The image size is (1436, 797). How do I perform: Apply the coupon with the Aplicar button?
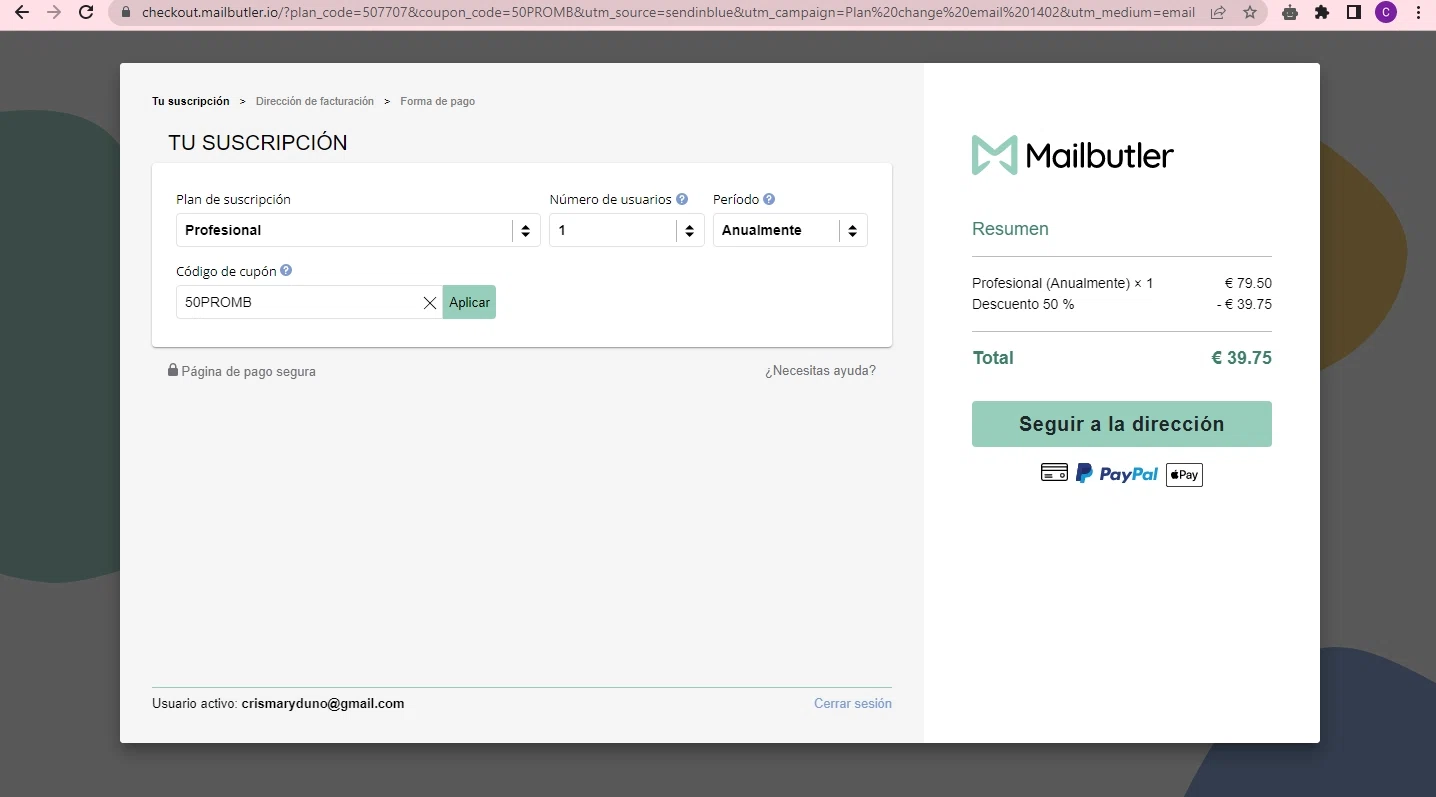tap(469, 302)
